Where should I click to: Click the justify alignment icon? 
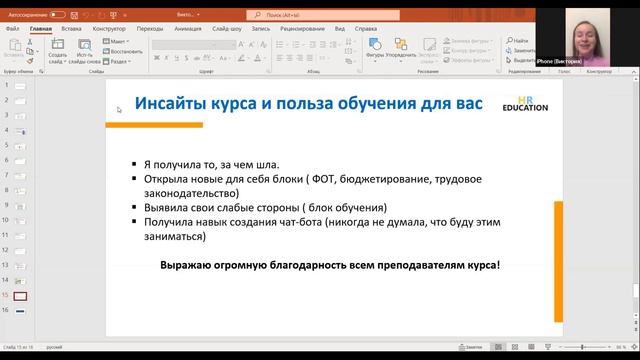click(x=310, y=58)
